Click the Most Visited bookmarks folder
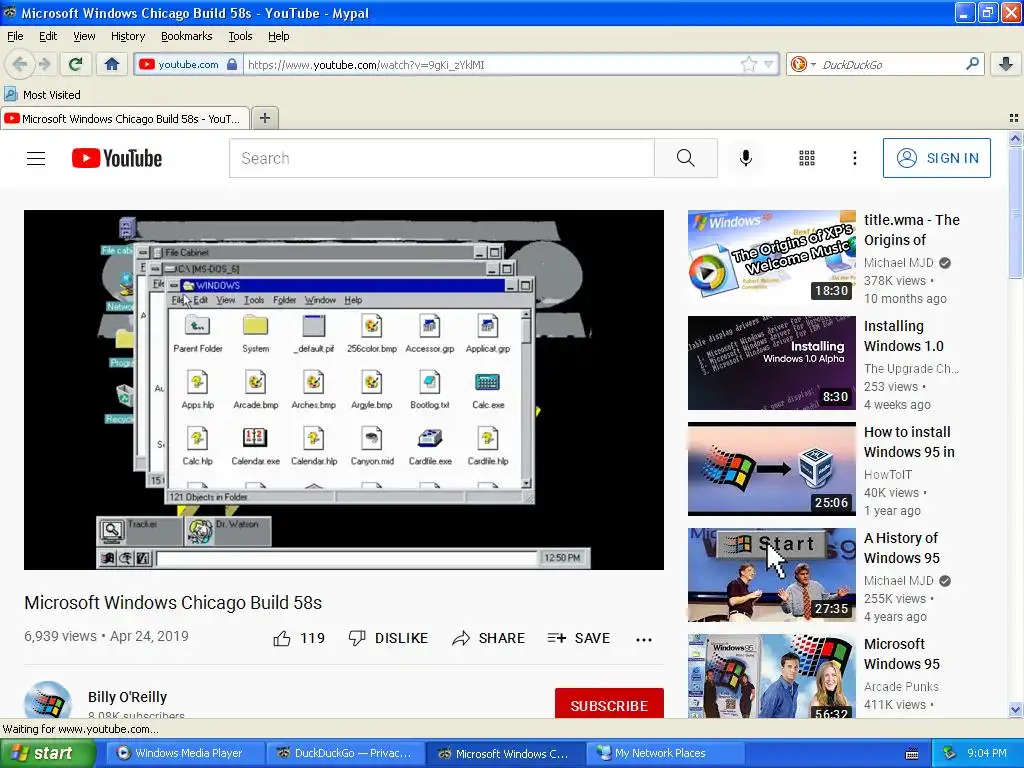The width and height of the screenshot is (1024, 768). point(42,95)
